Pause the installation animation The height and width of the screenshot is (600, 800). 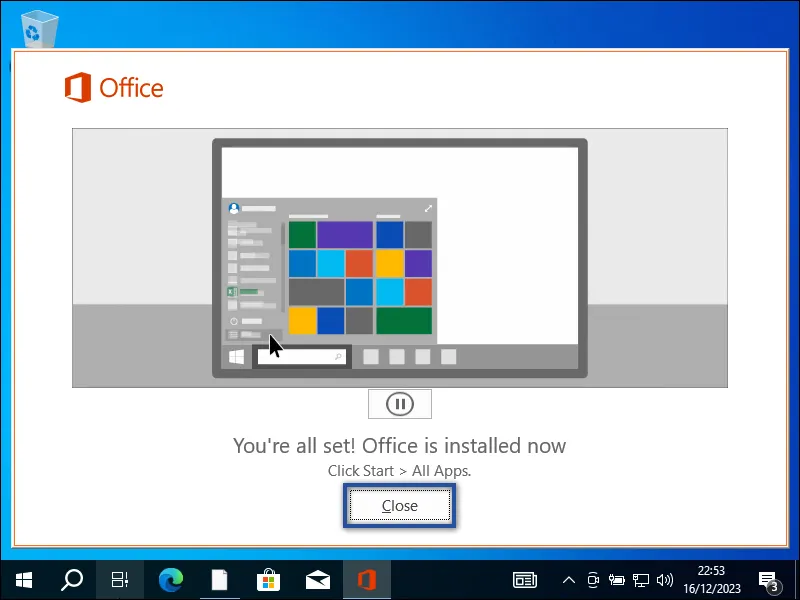coord(399,403)
